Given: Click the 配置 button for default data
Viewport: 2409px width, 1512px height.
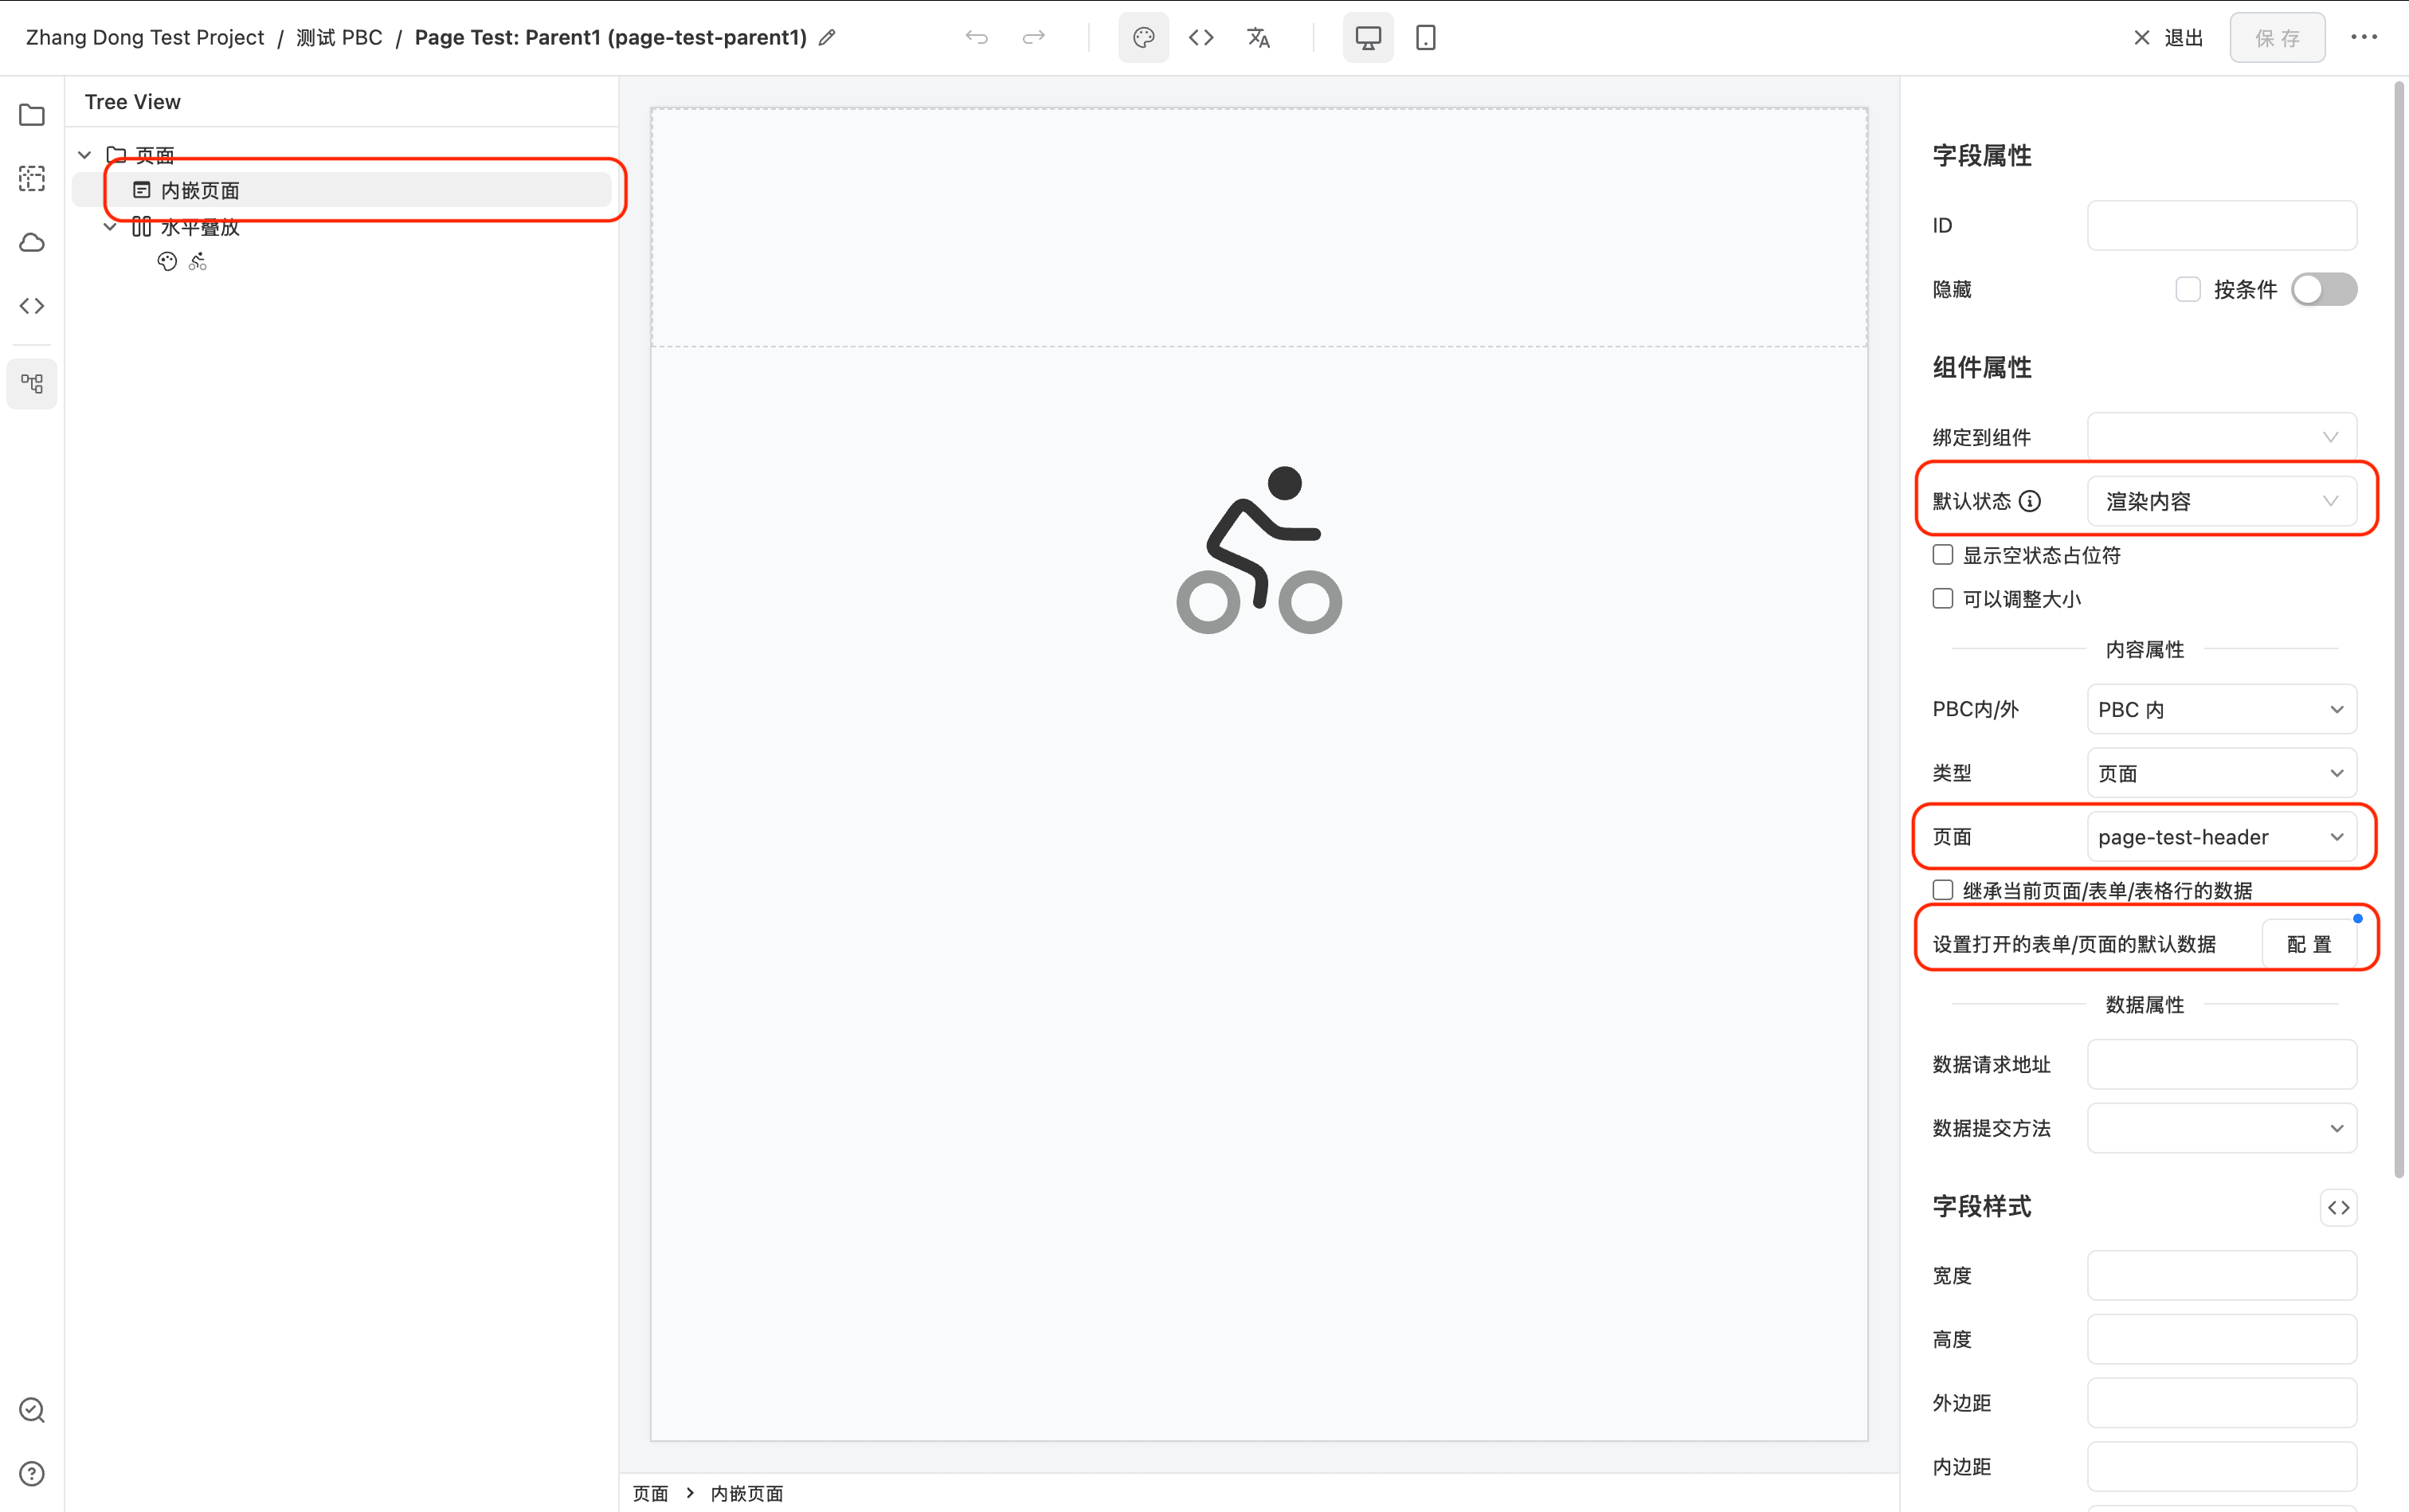Looking at the screenshot, I should 2309,944.
